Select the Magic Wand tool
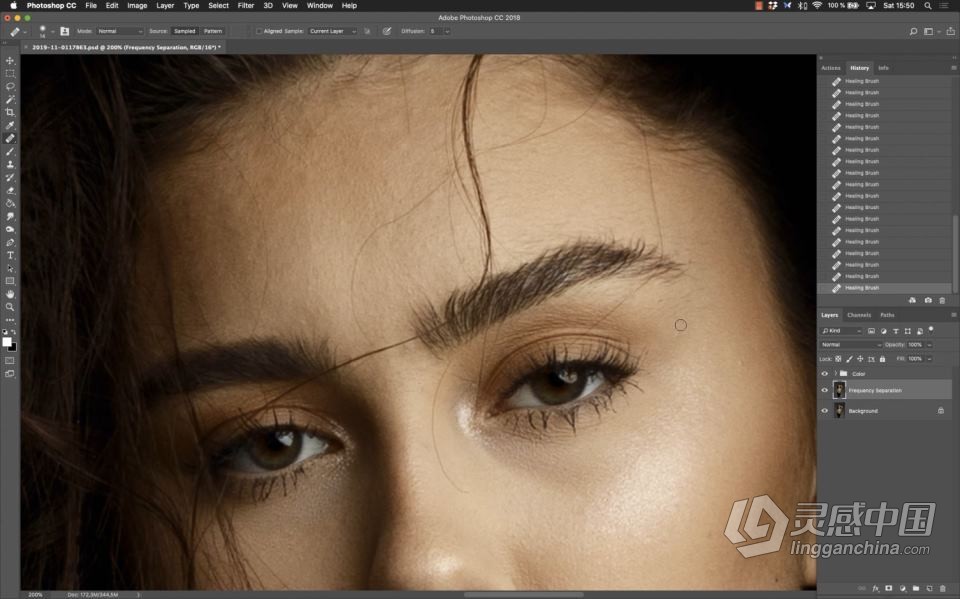 [x=10, y=99]
